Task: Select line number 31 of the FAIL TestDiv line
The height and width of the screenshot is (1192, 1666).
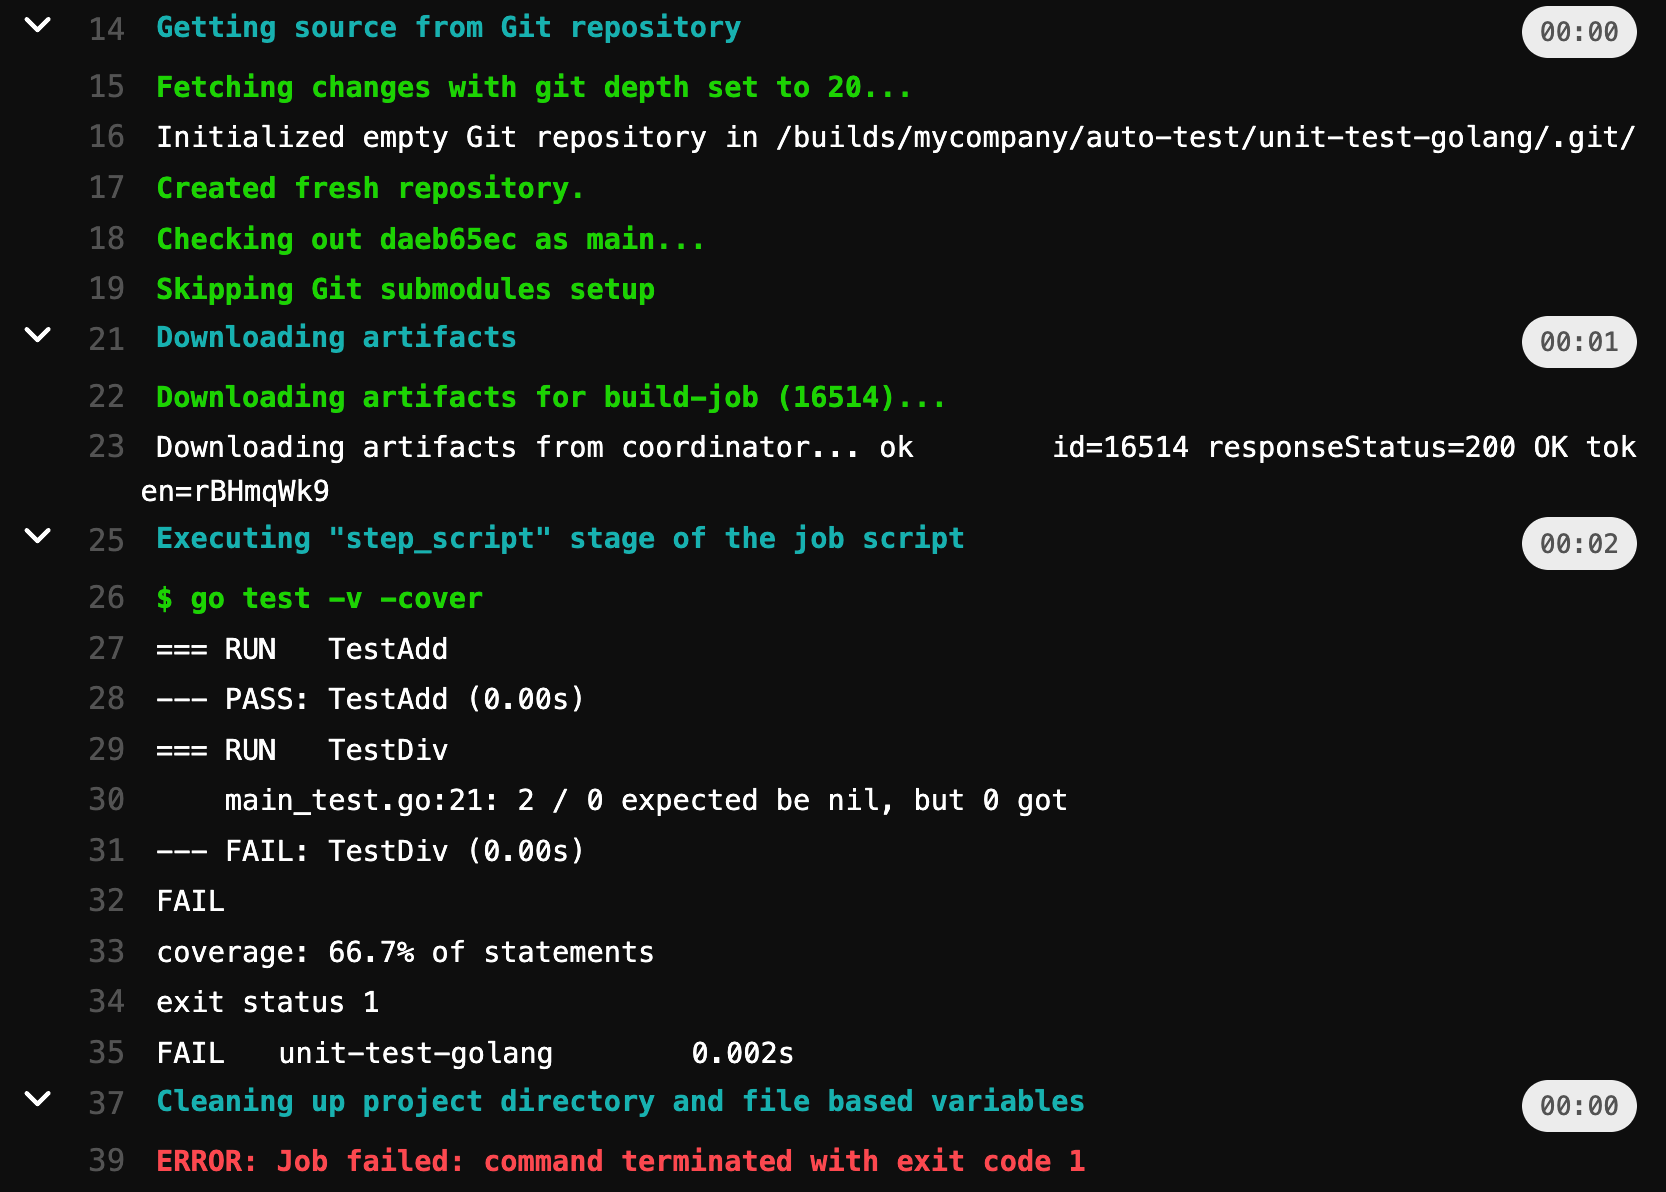Action: click(106, 851)
